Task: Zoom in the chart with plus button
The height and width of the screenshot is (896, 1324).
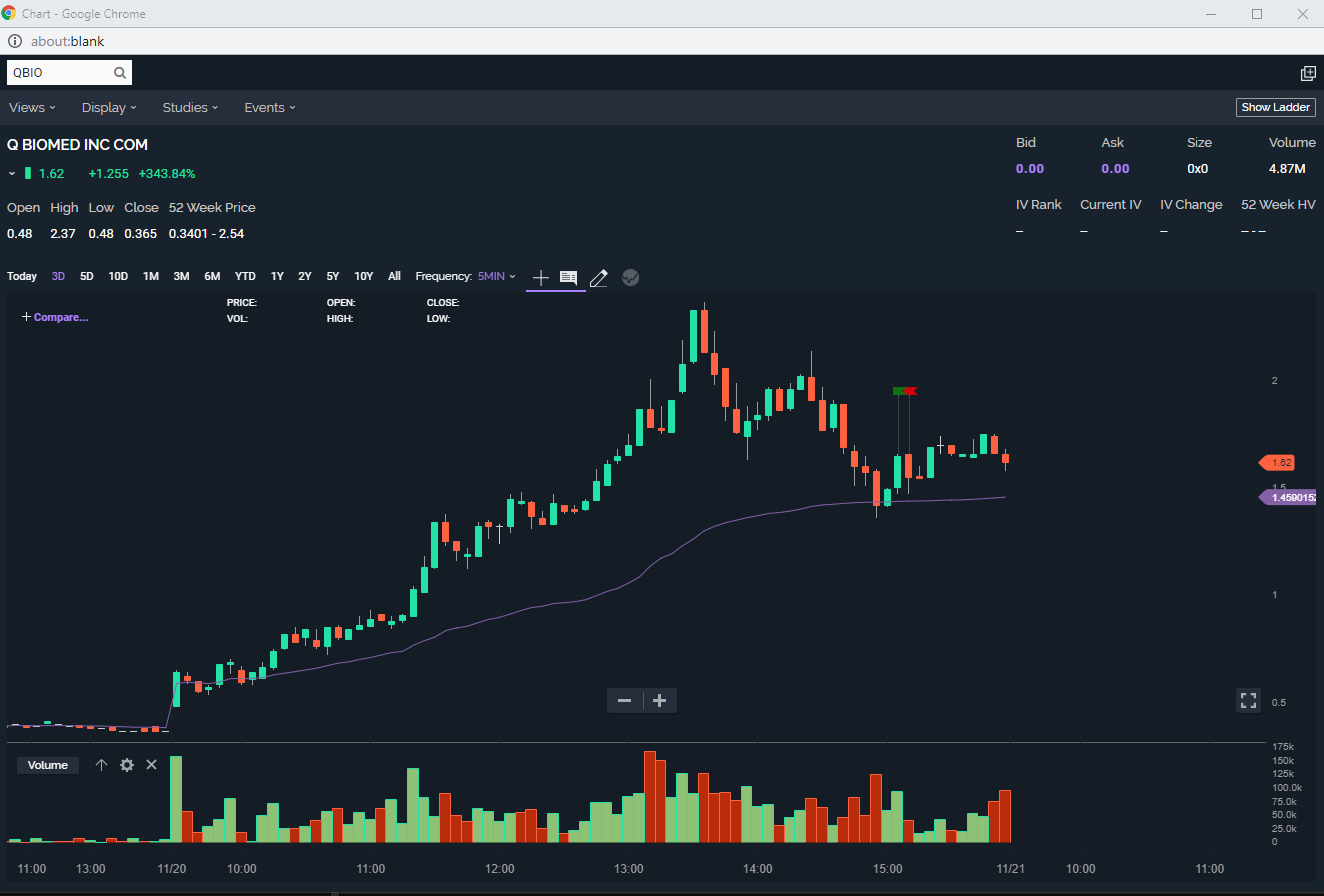Action: 659,700
